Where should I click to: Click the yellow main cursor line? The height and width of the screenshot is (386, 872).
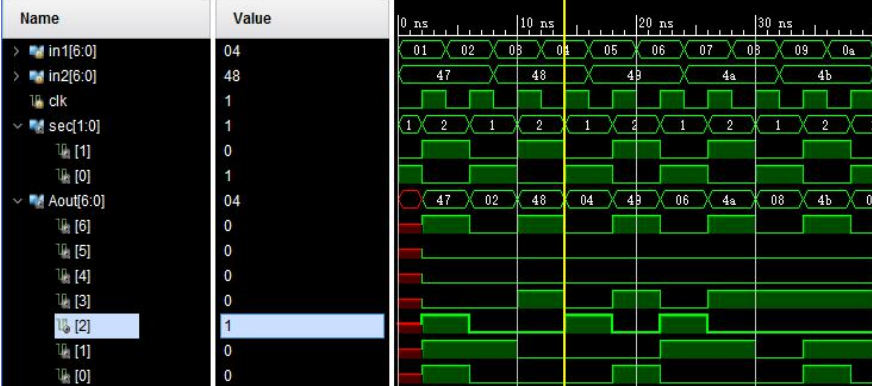[x=564, y=193]
